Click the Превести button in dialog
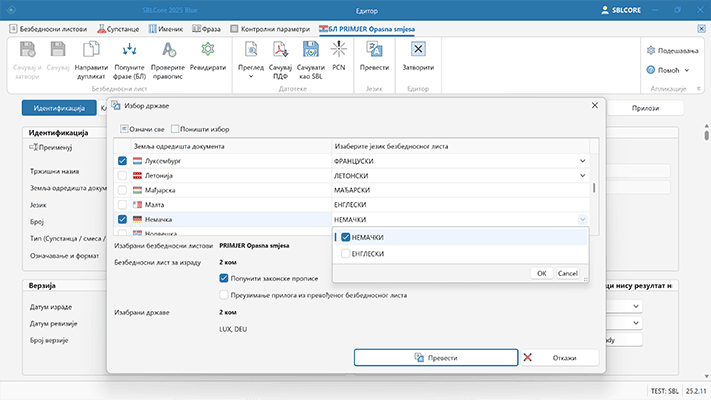This screenshot has width=711, height=400. point(436,357)
